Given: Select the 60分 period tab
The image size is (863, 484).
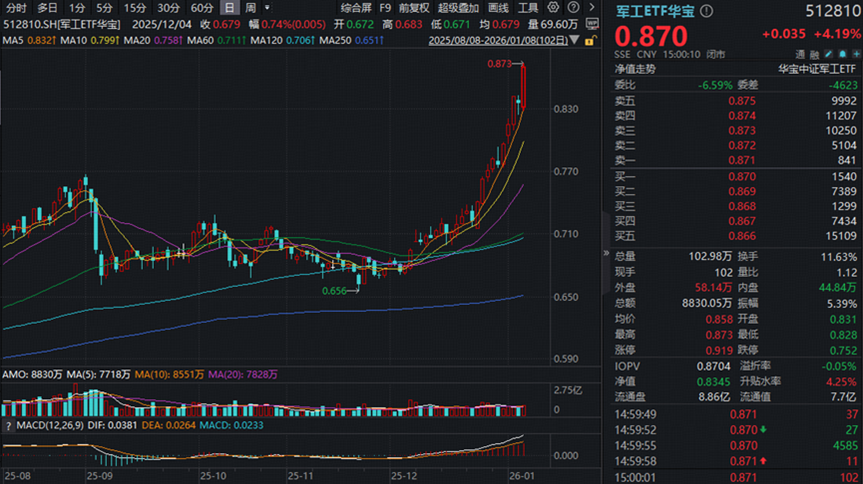Looking at the screenshot, I should point(201,7).
